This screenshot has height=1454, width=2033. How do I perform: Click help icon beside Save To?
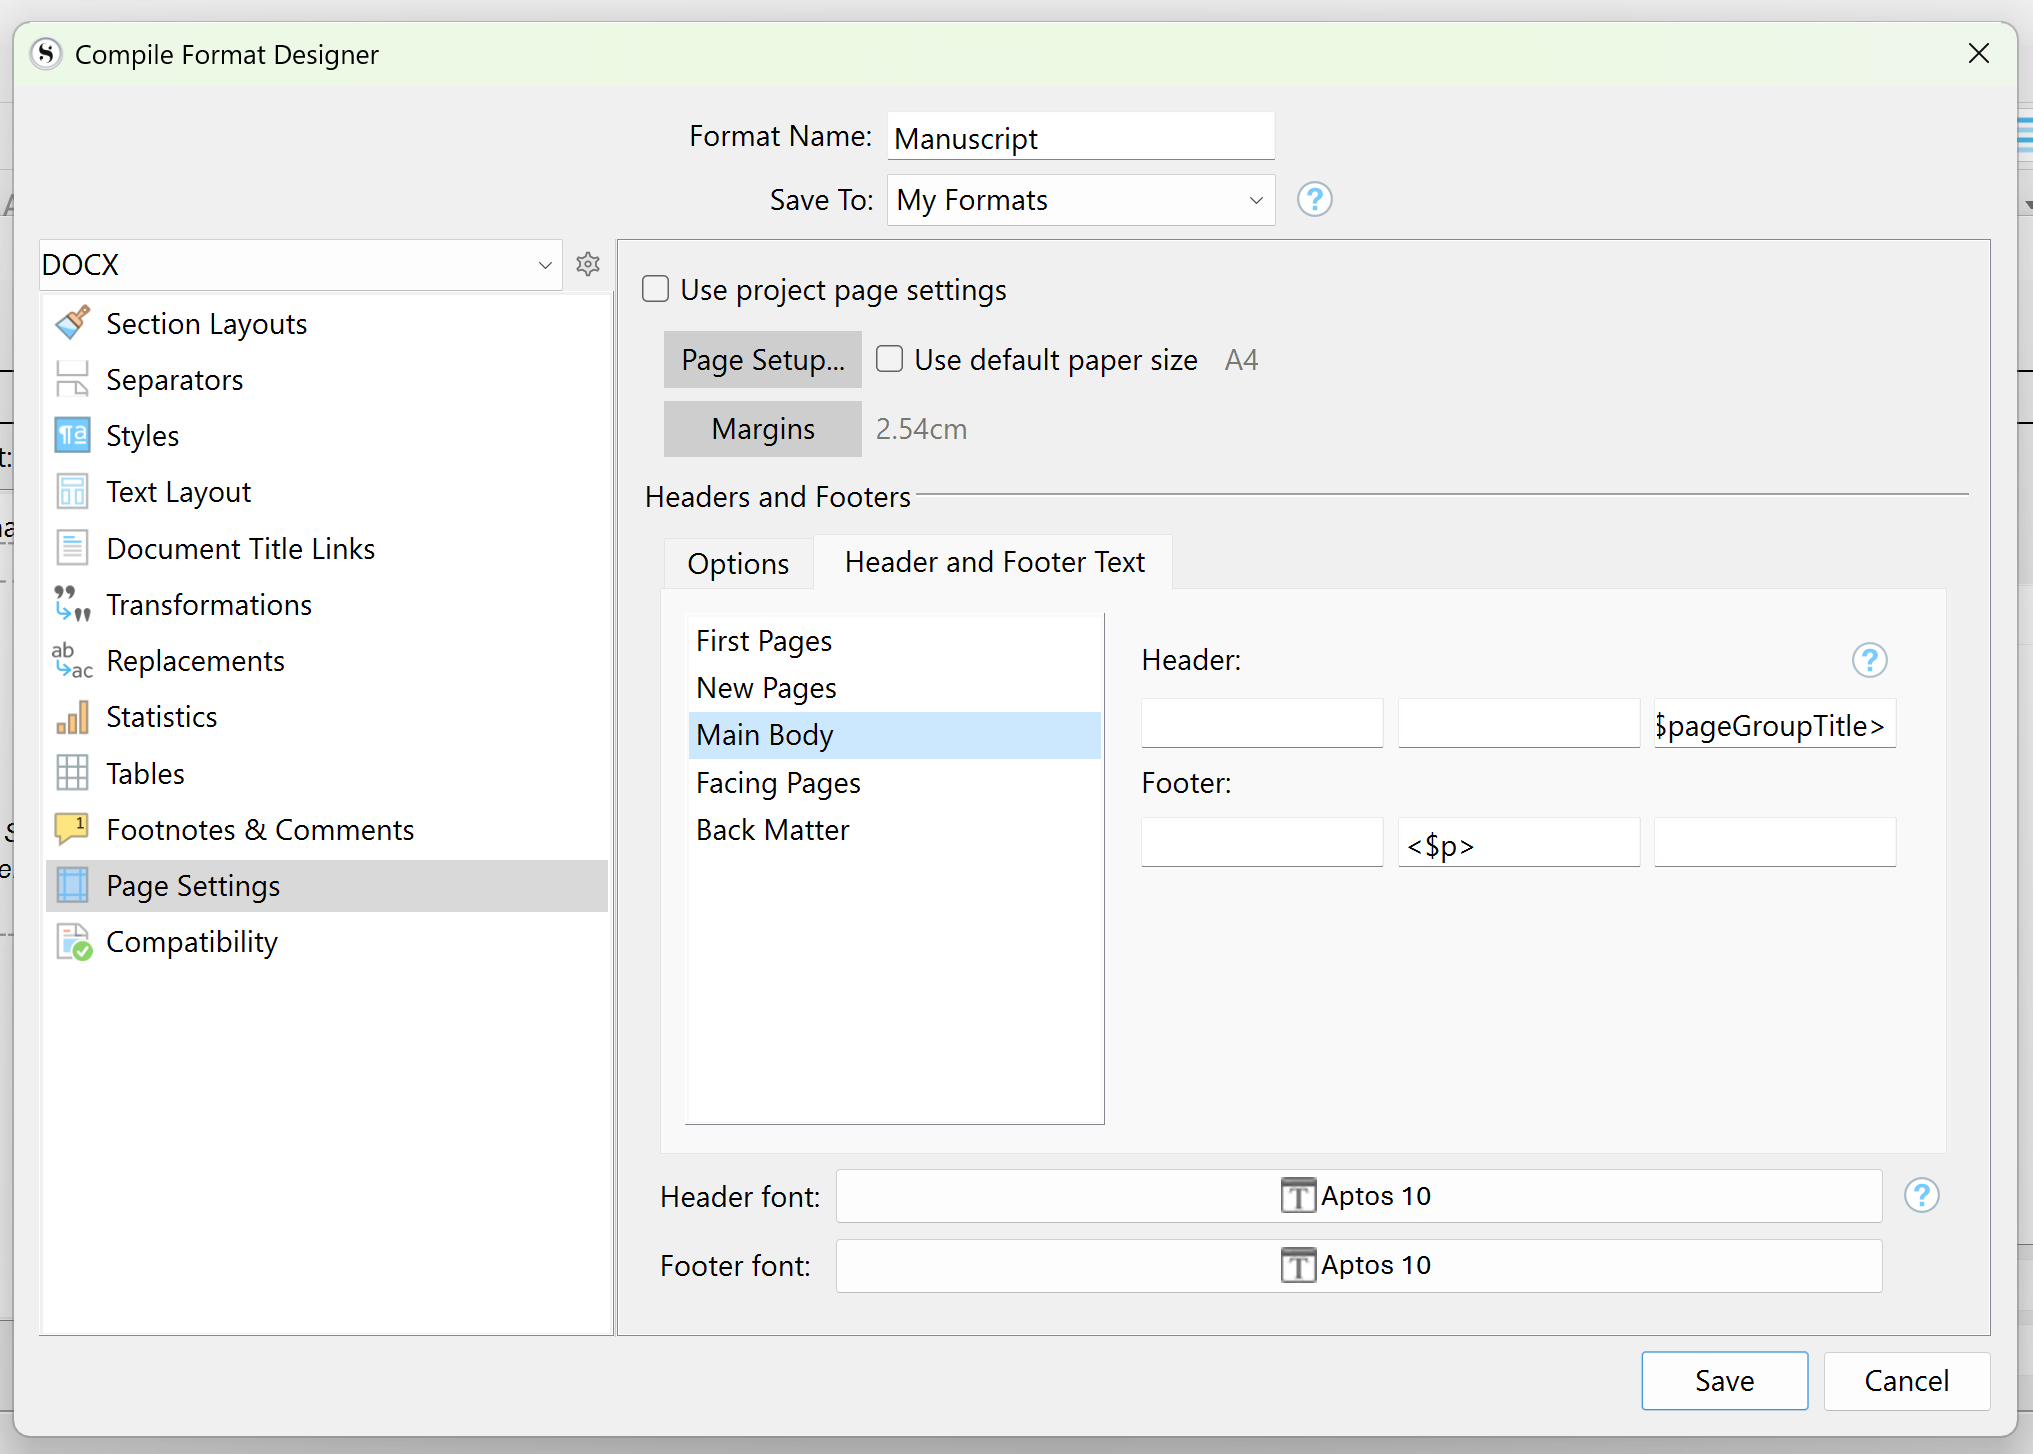(x=1314, y=200)
